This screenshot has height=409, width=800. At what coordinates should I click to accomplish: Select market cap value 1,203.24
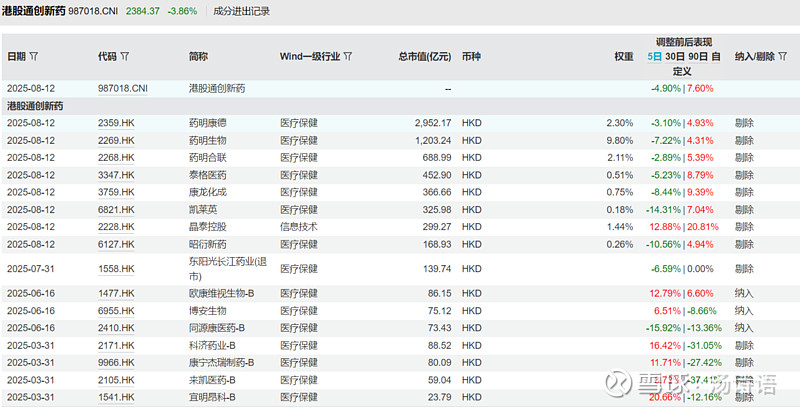[433, 141]
